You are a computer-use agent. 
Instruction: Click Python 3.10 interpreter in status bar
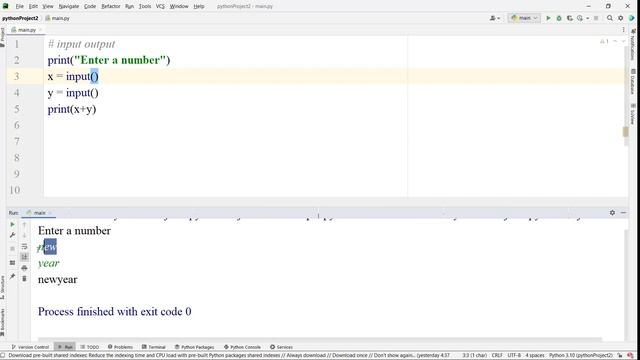coord(581,355)
